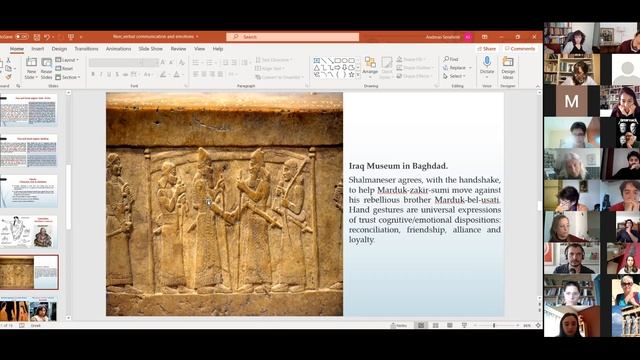Click the Clear Formatting icon
640x360 pixels.
[x=182, y=62]
